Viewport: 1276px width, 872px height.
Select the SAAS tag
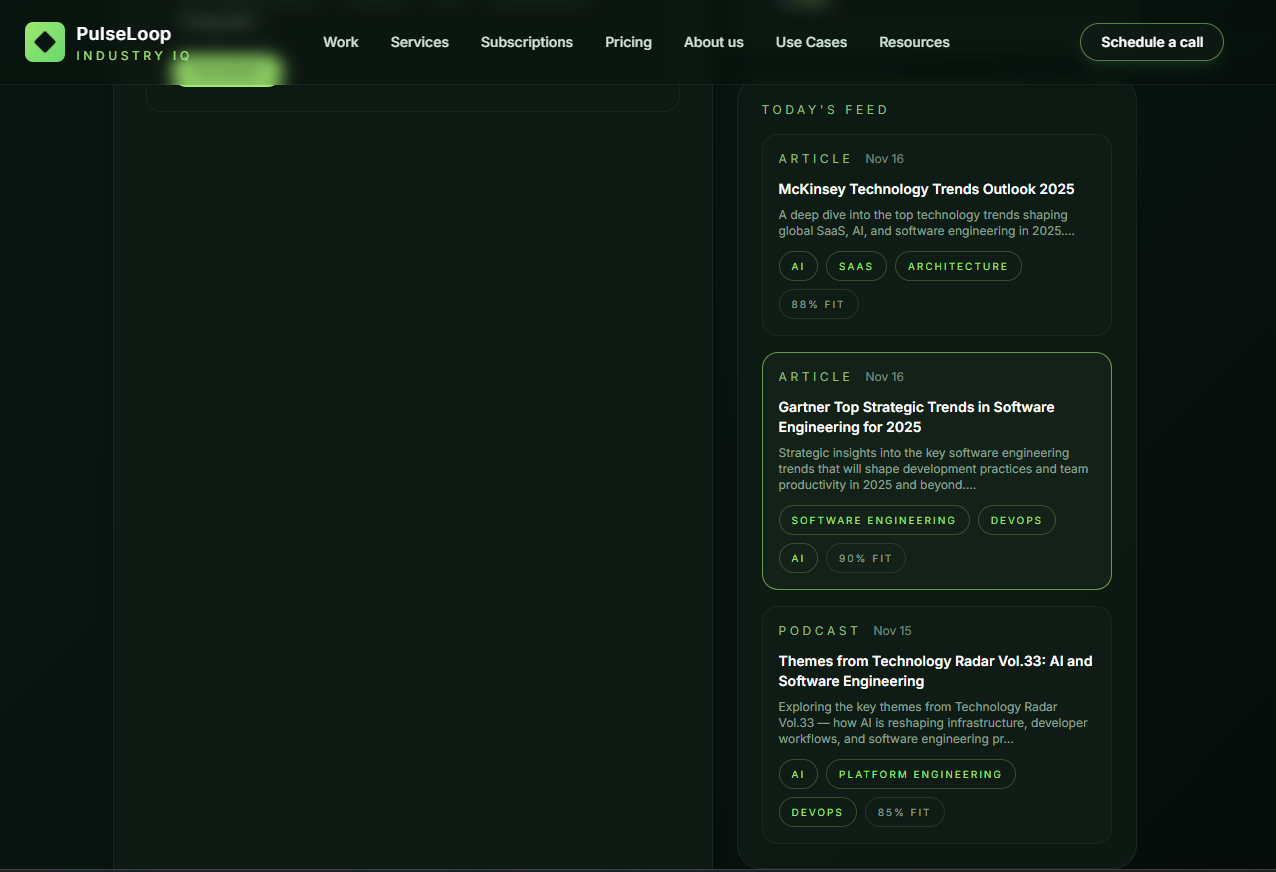pyautogui.click(x=856, y=266)
